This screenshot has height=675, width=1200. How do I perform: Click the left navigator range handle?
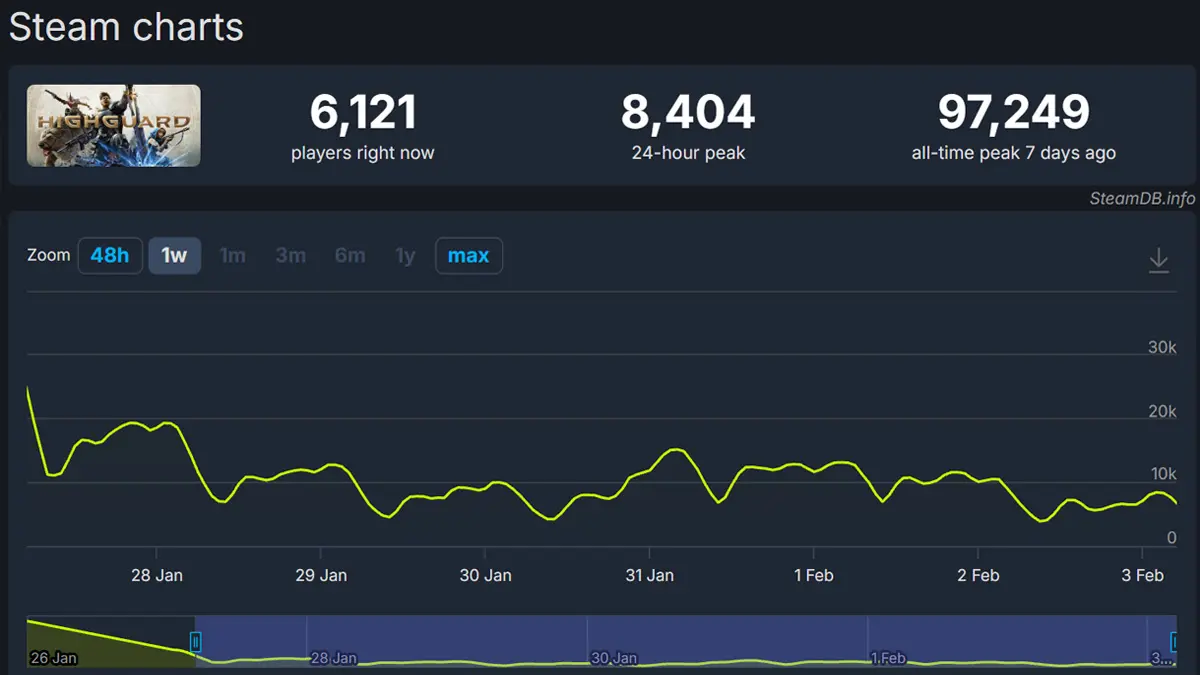(196, 642)
